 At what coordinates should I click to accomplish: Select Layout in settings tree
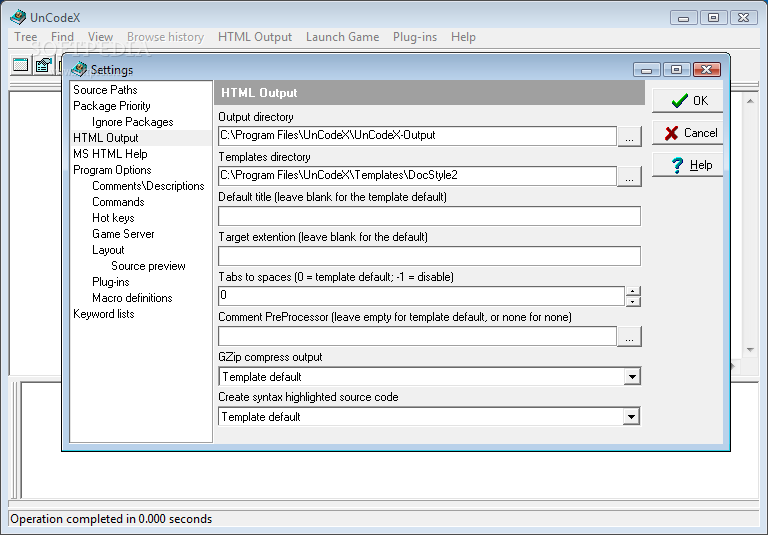[x=108, y=250]
